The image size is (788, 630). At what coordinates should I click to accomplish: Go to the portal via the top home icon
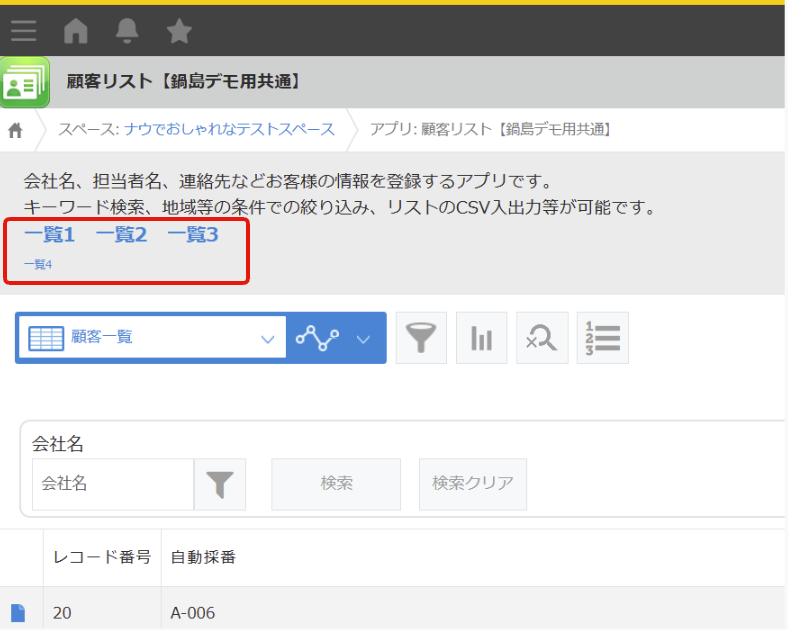76,32
